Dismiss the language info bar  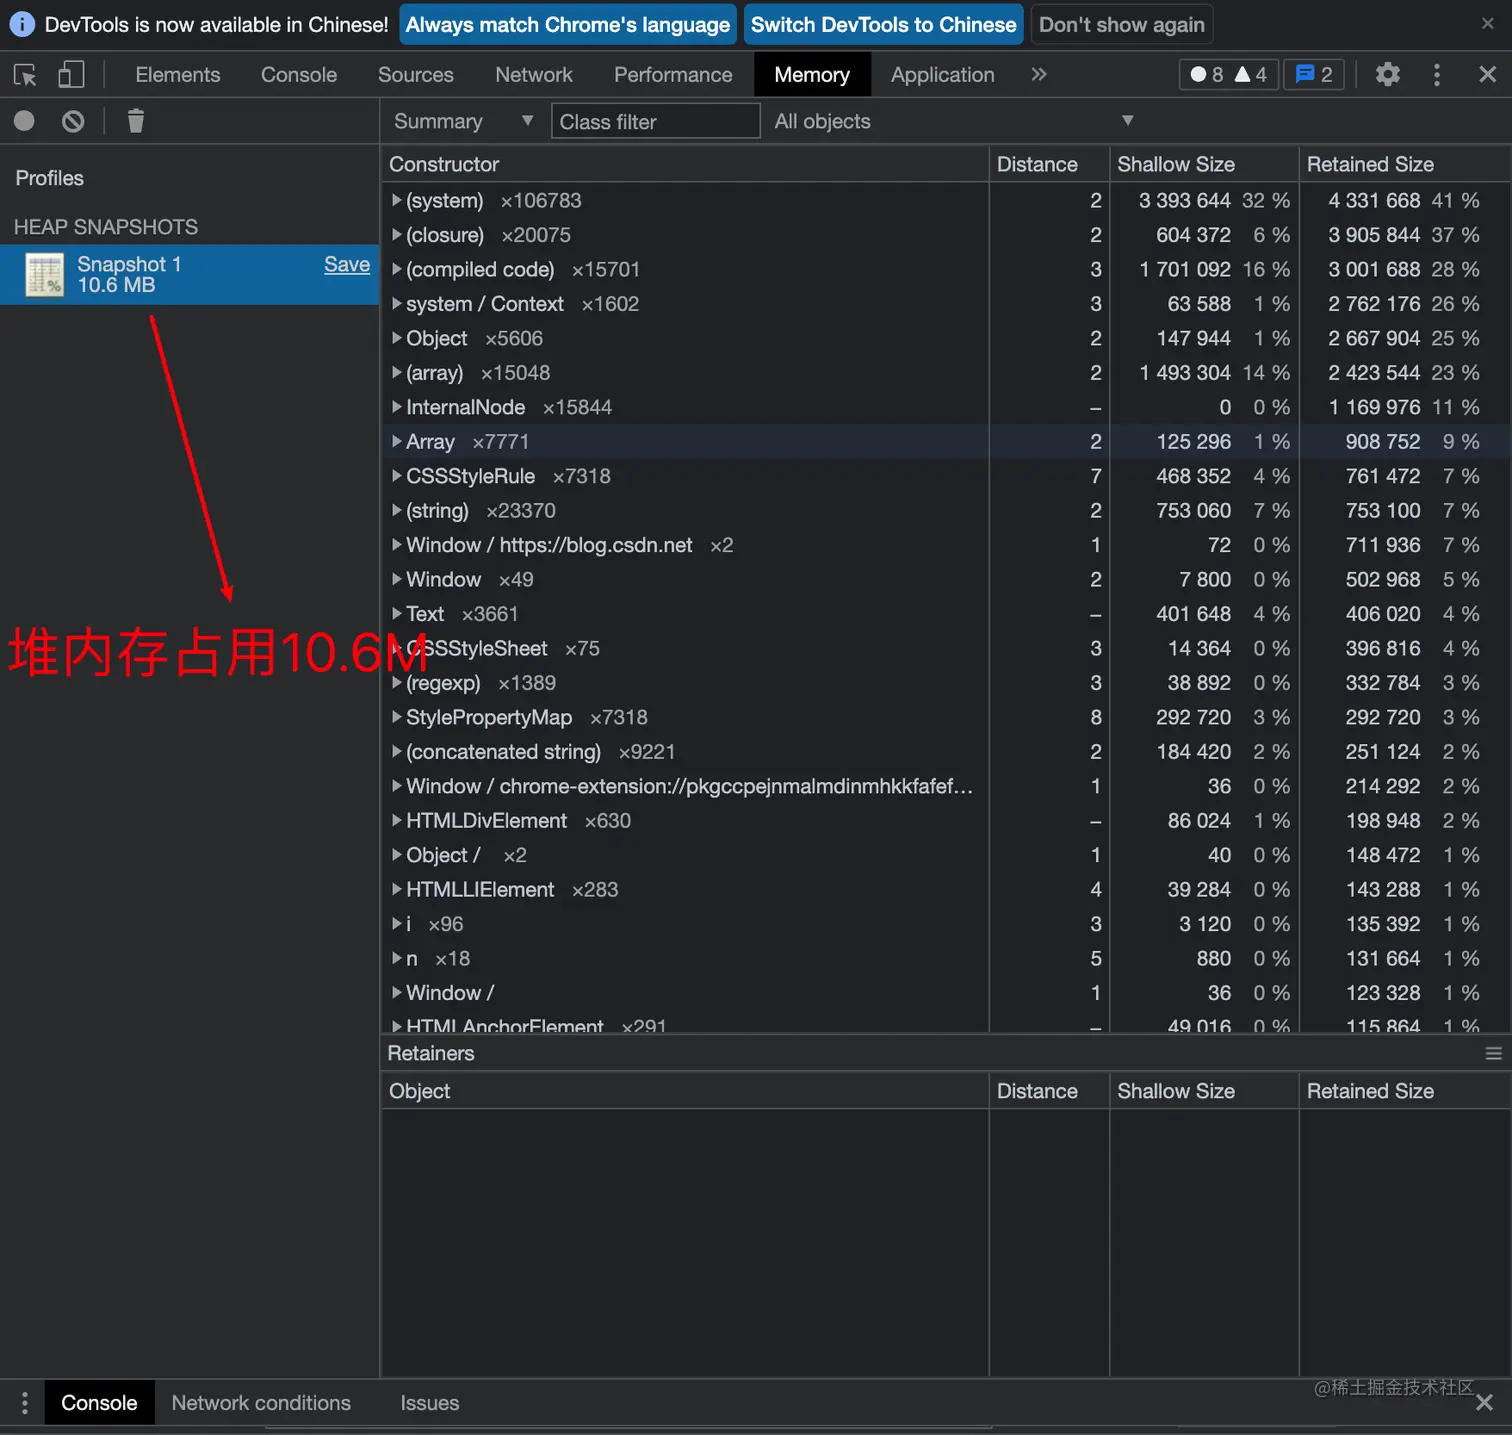coord(1488,23)
